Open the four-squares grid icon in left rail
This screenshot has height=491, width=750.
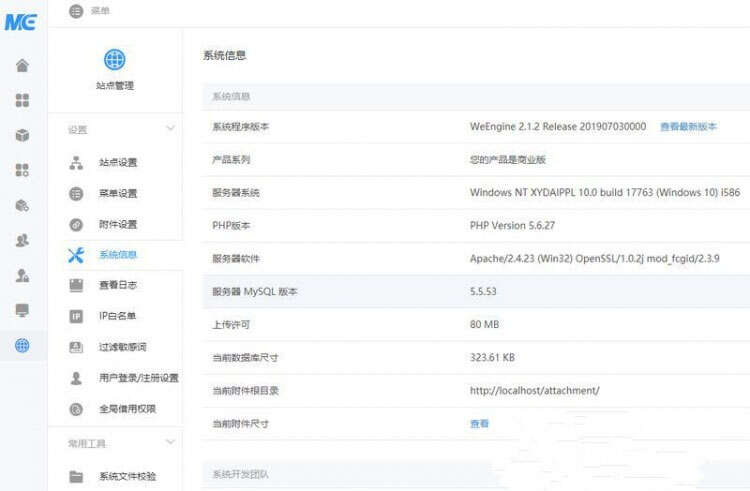[x=22, y=100]
